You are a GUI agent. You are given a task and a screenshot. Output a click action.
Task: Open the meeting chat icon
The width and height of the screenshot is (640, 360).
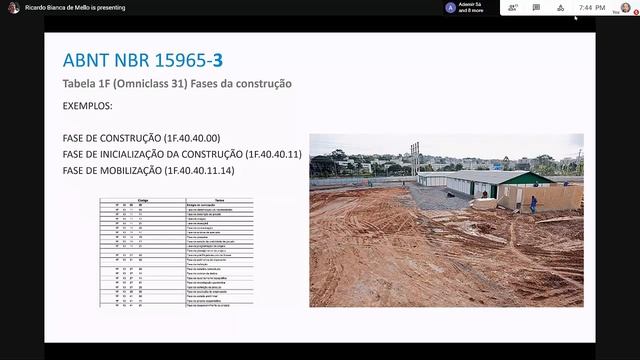[536, 7]
